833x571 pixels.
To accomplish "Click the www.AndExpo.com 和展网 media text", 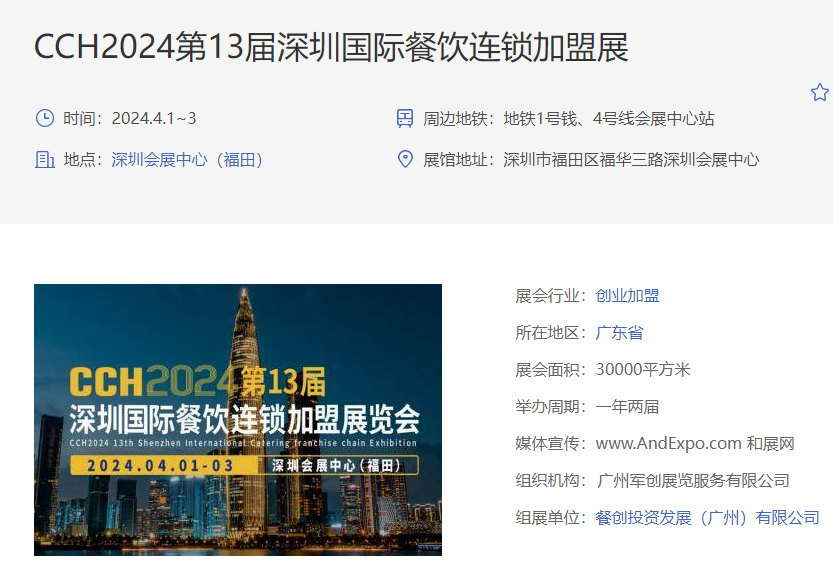I will [x=695, y=444].
